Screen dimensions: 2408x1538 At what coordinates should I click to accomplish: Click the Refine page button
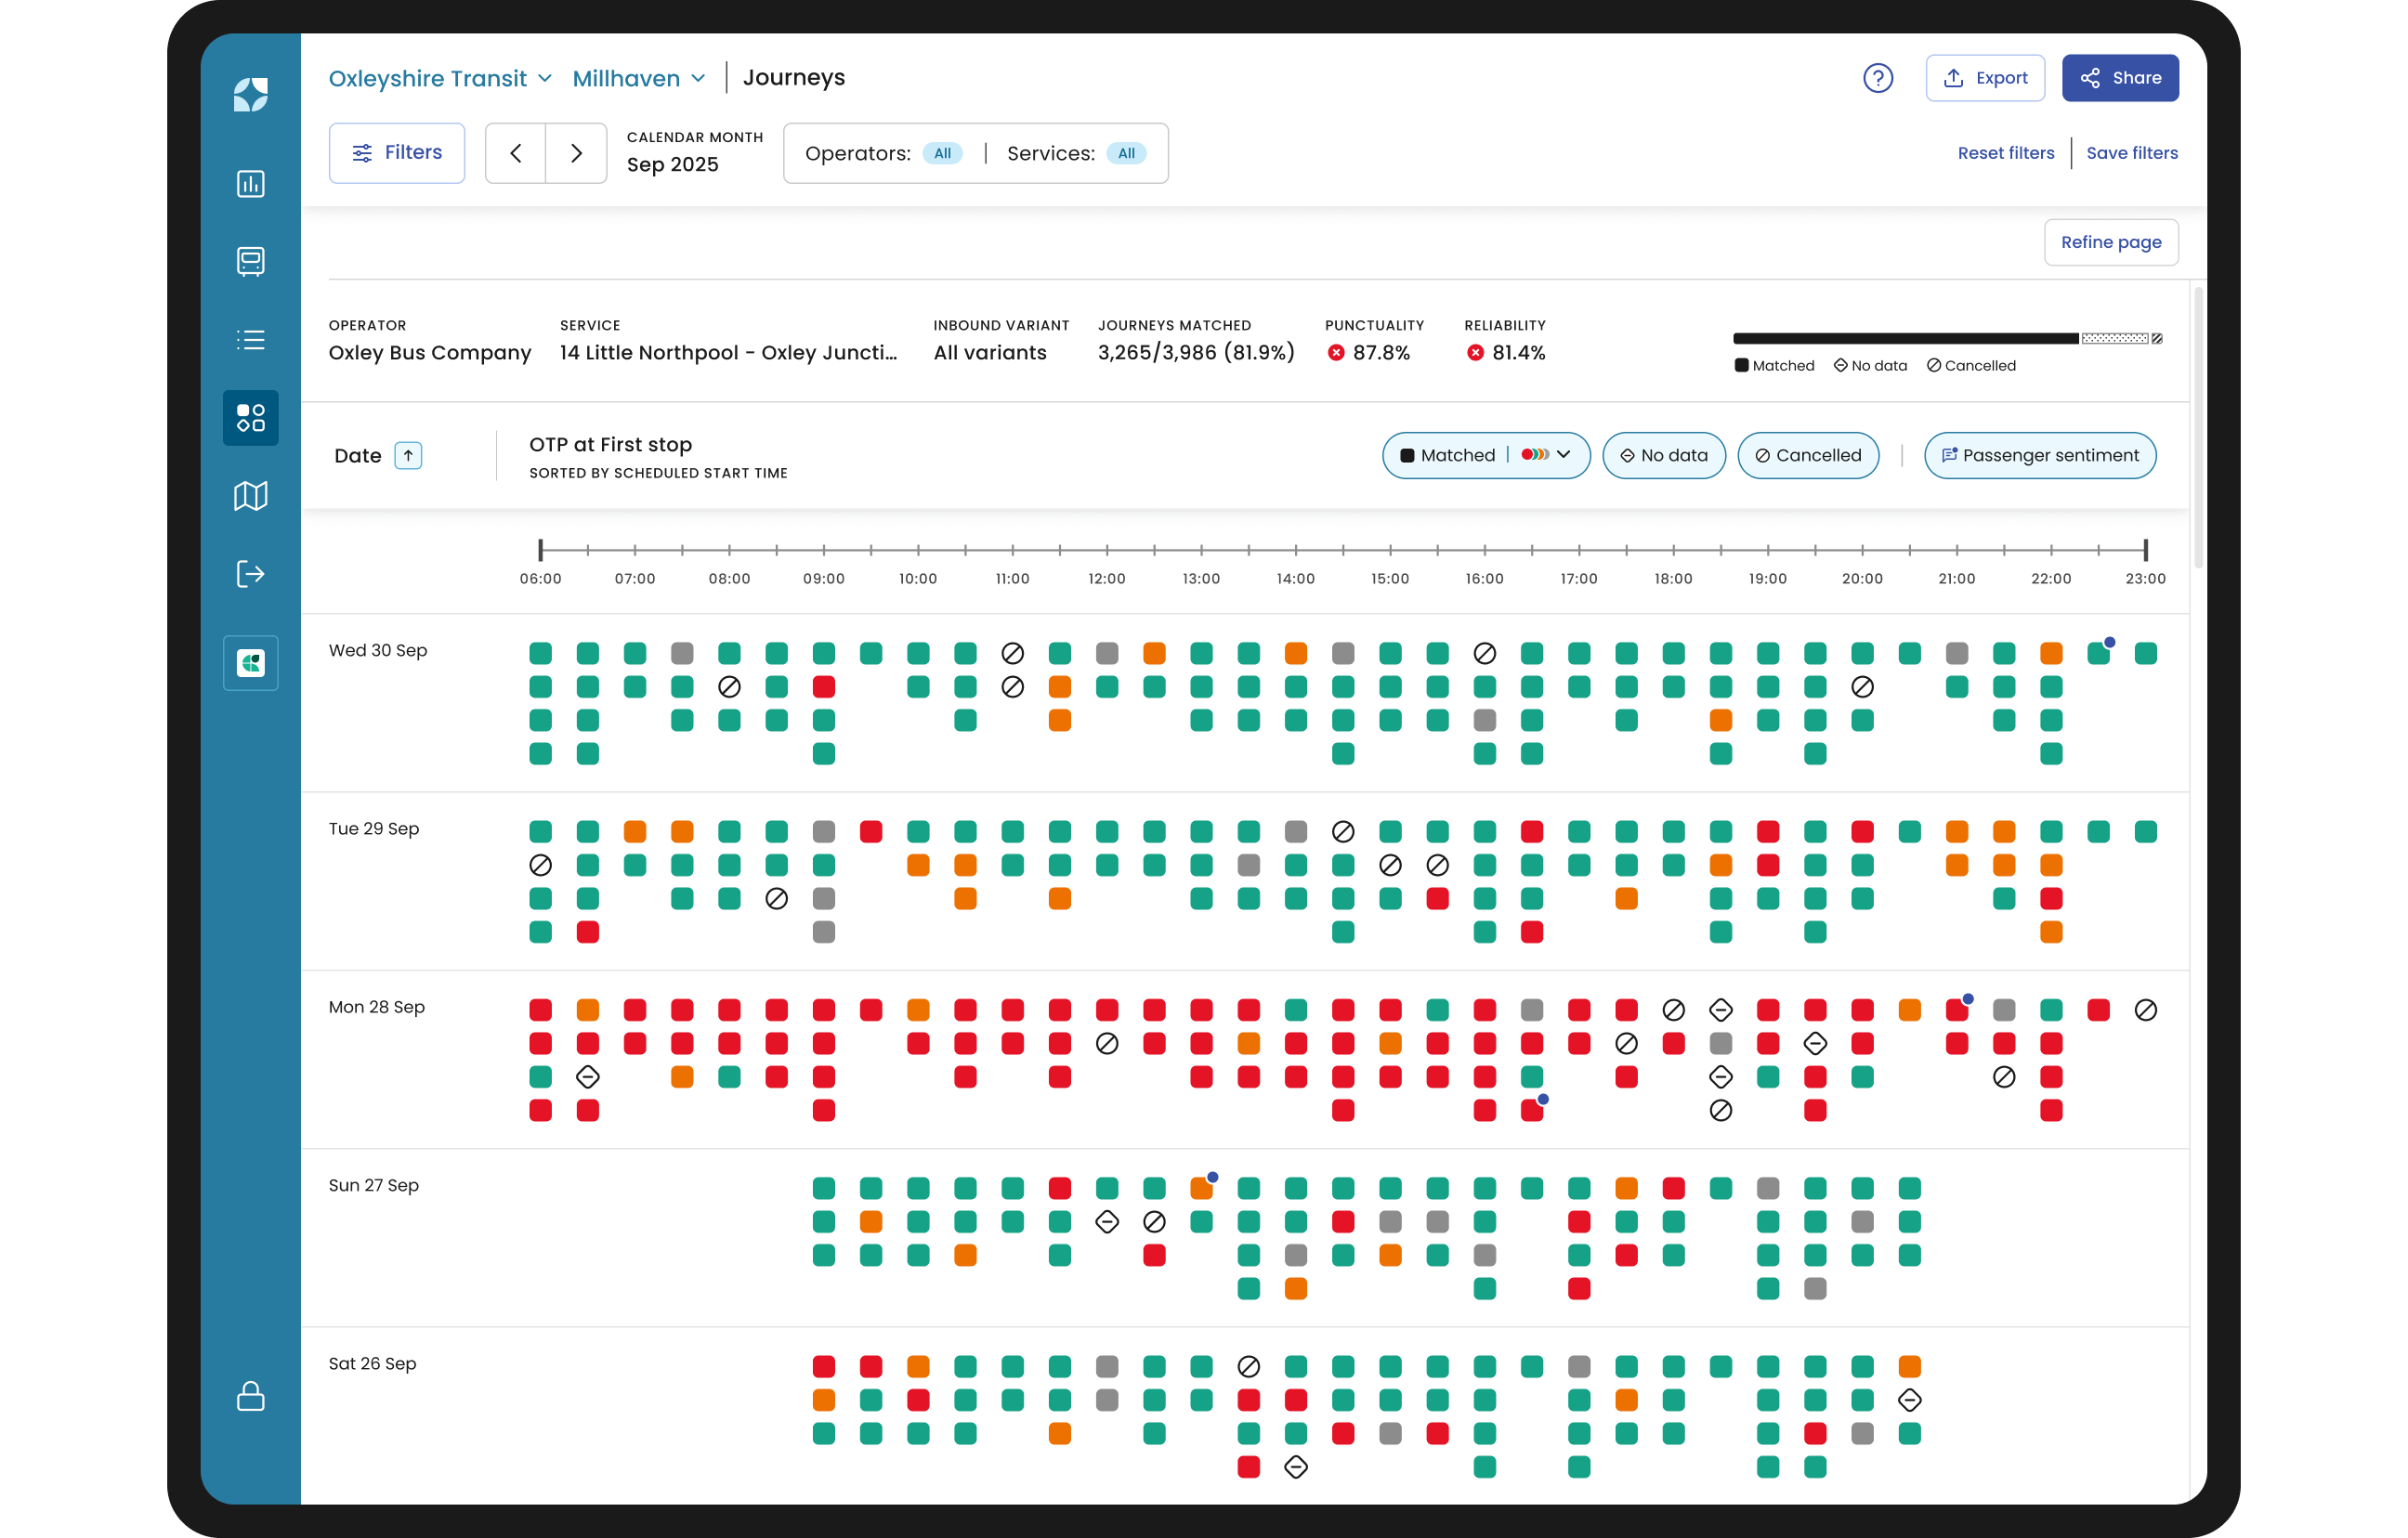(x=2110, y=242)
